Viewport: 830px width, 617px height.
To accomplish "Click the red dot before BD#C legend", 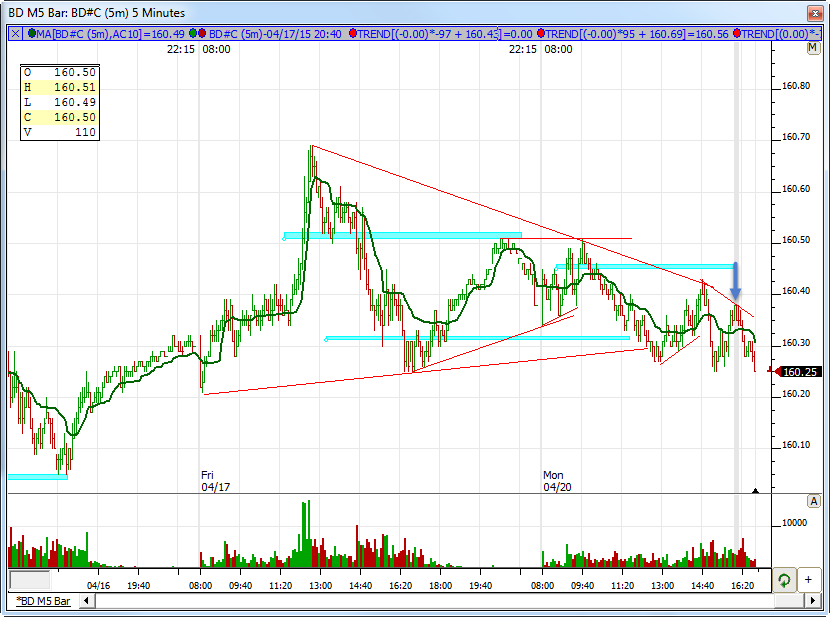I will pos(202,34).
